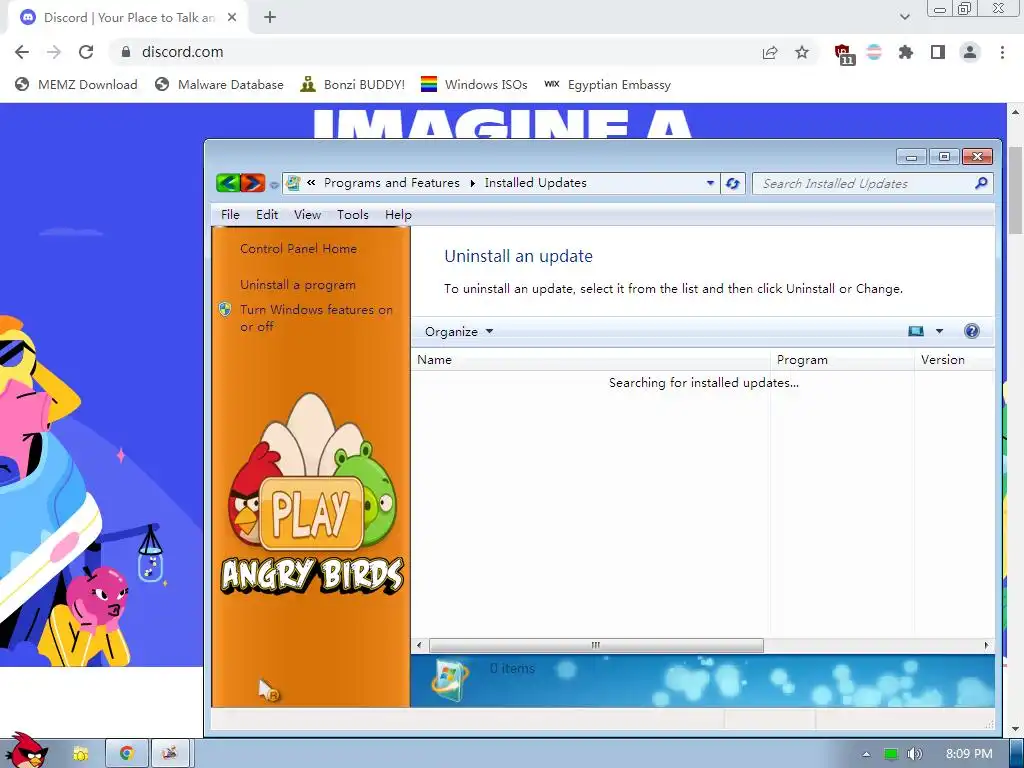
Task: Open recent pages dropdown beside nav arrows
Action: [274, 185]
